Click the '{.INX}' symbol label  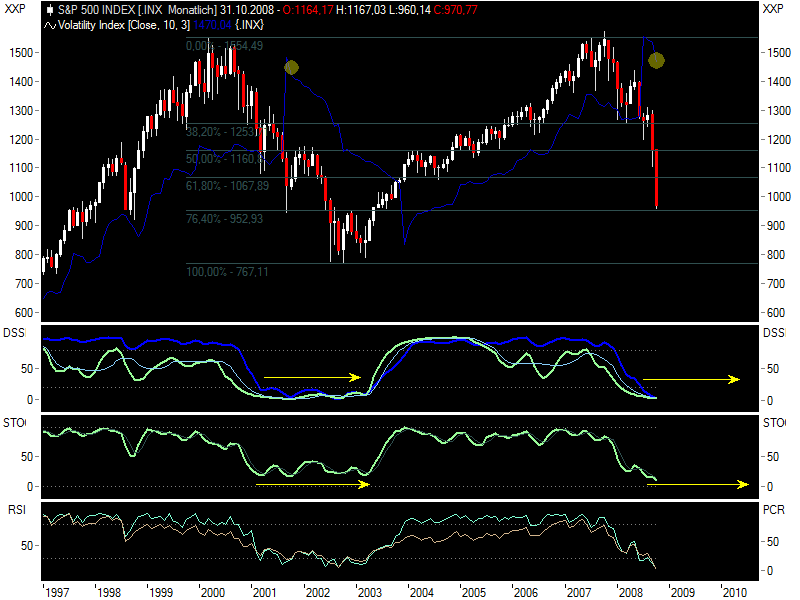tap(249, 25)
